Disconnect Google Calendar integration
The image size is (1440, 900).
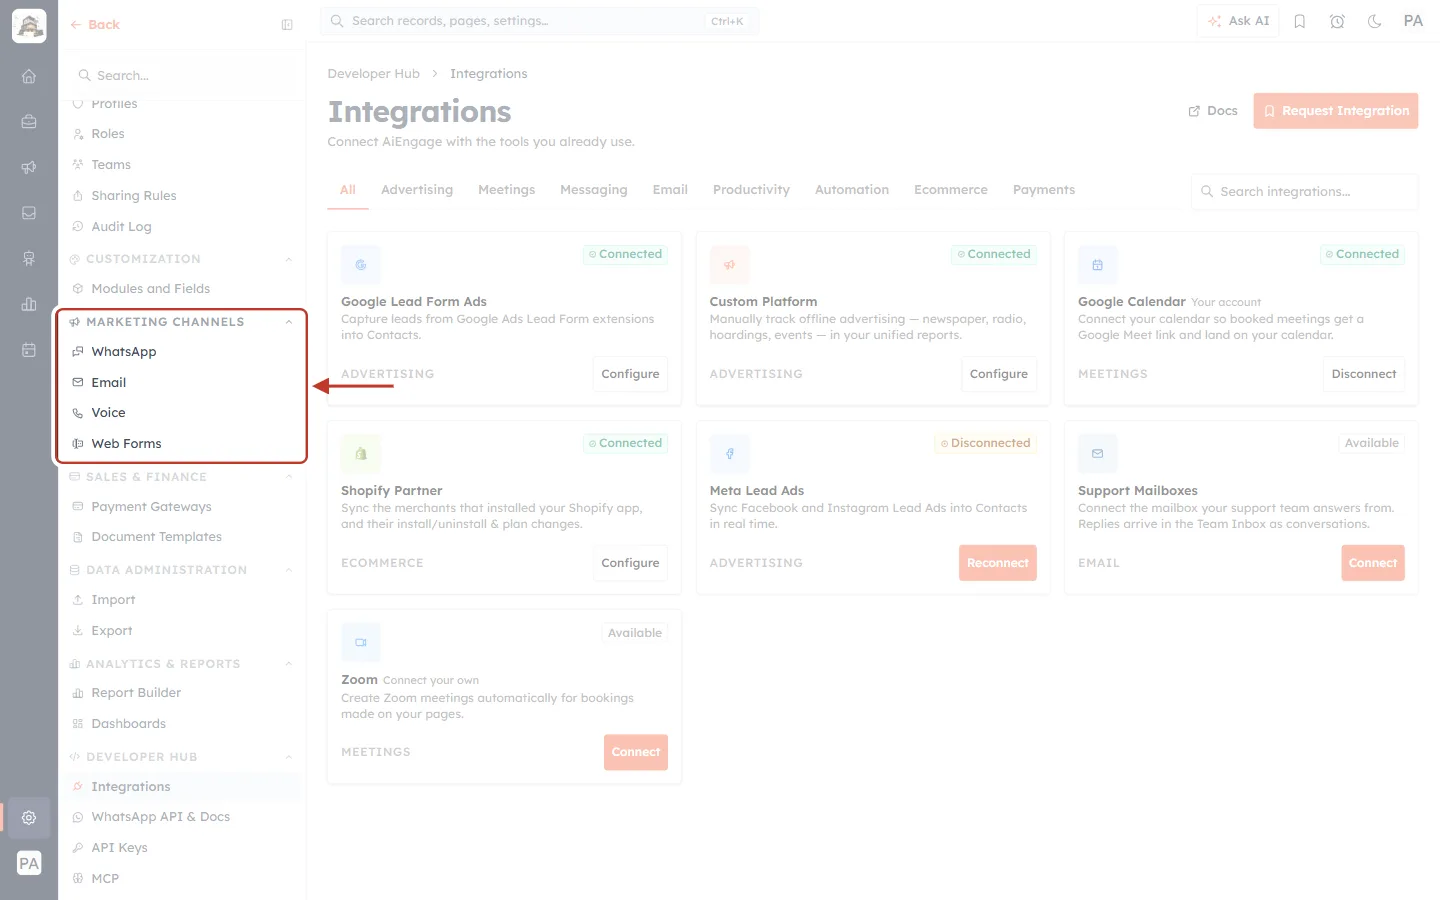[1364, 374]
